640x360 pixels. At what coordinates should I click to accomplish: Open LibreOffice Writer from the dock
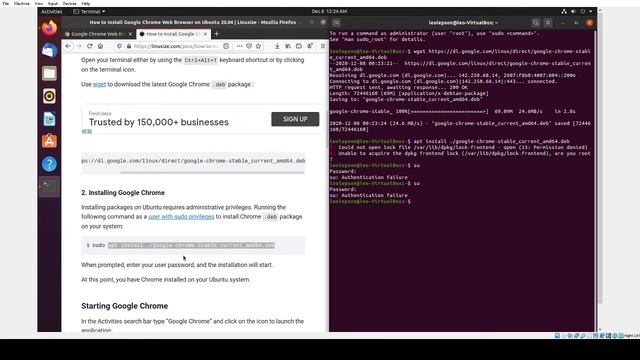(x=49, y=119)
